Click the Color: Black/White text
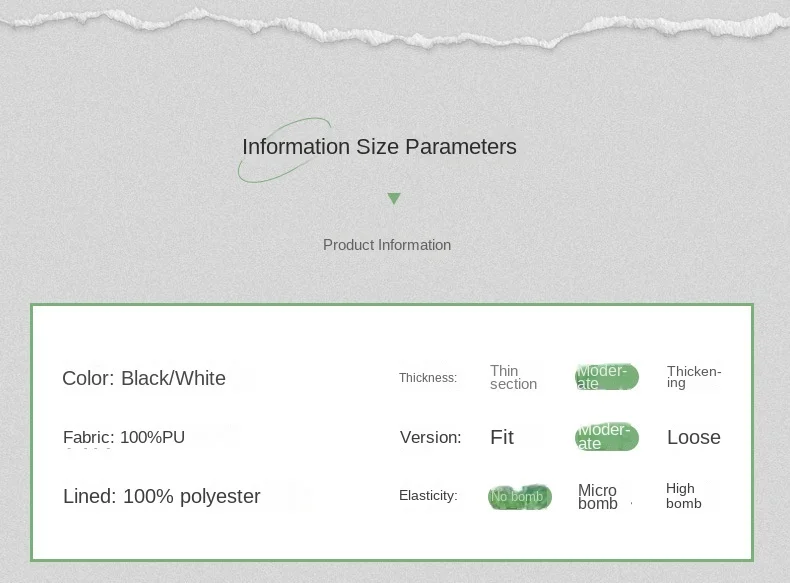The width and height of the screenshot is (790, 583). pos(144,378)
